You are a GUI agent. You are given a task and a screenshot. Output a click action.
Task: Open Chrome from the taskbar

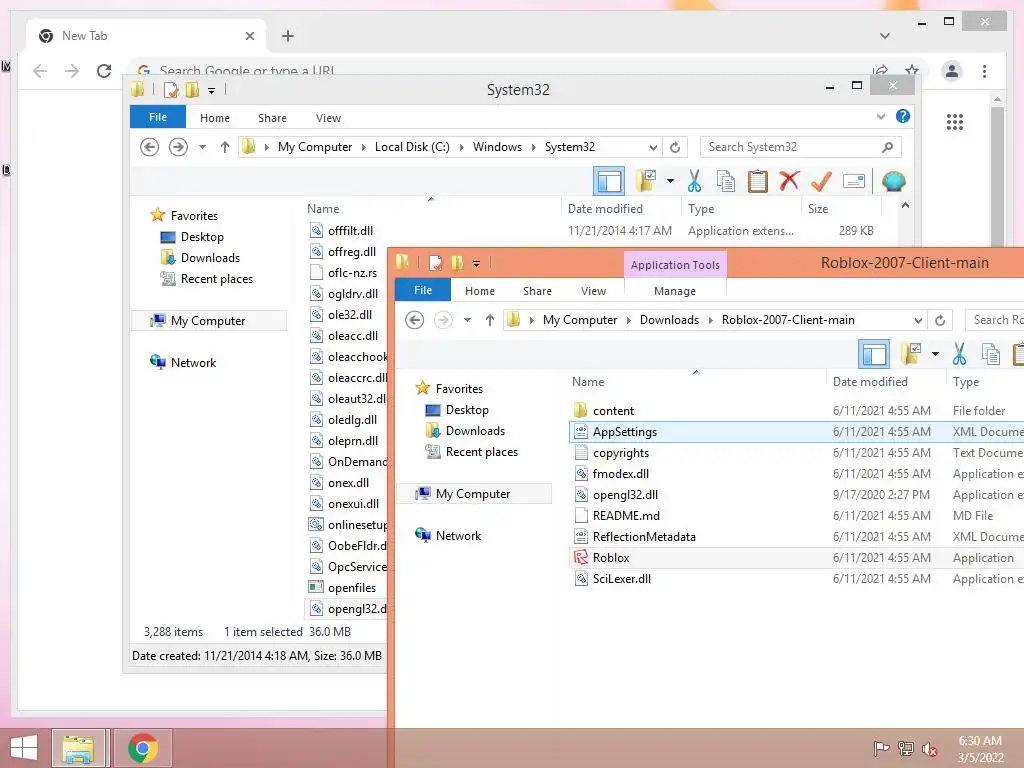[x=143, y=748]
